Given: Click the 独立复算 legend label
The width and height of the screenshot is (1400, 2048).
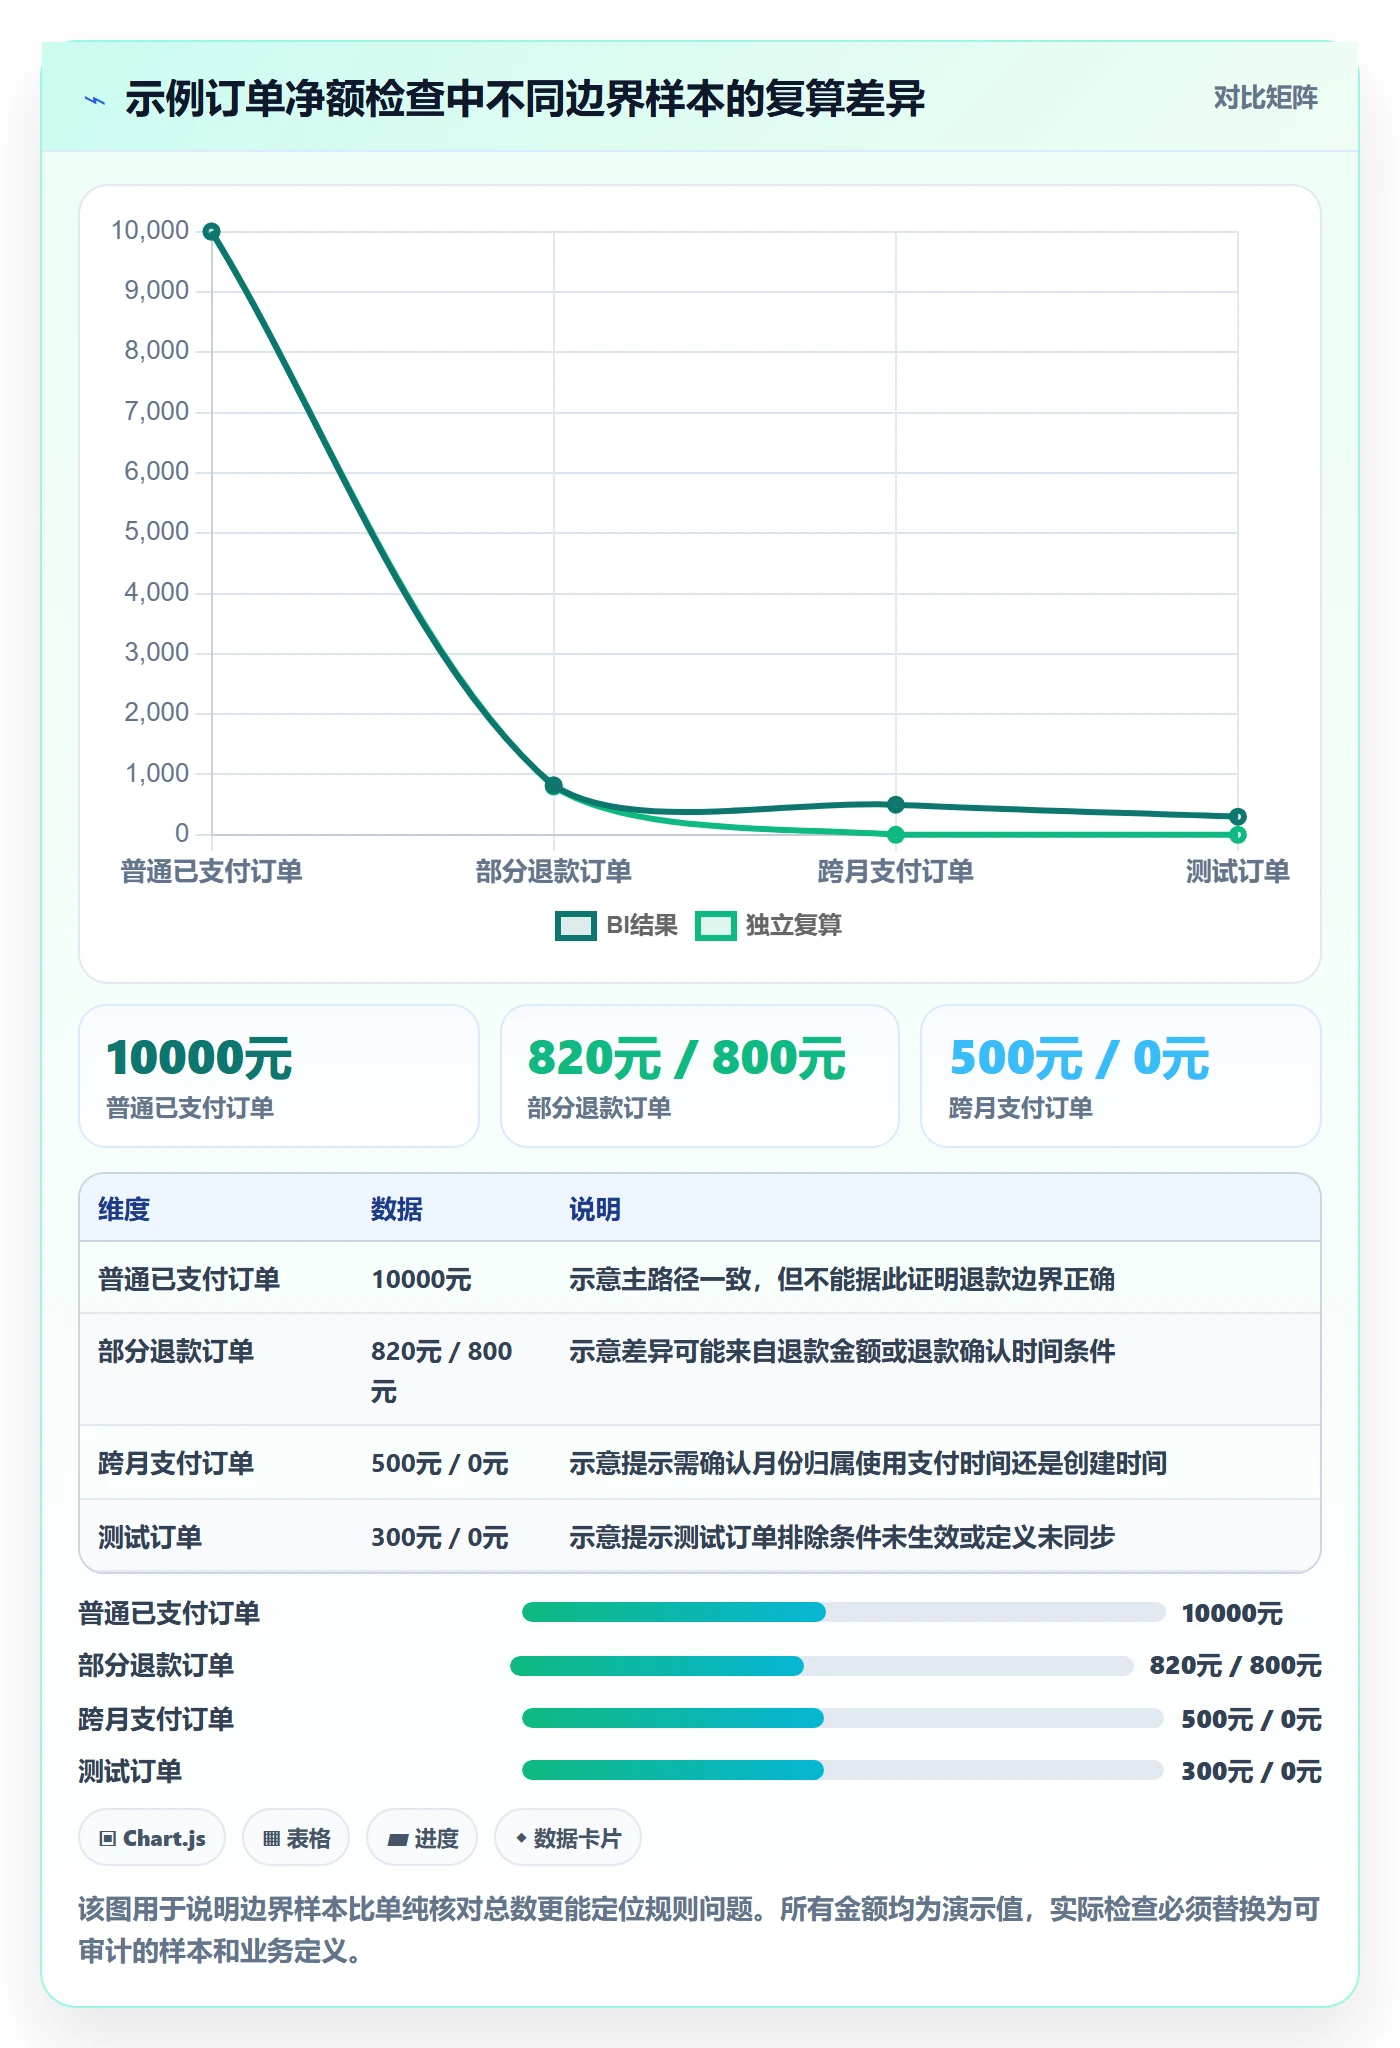Looking at the screenshot, I should 793,926.
